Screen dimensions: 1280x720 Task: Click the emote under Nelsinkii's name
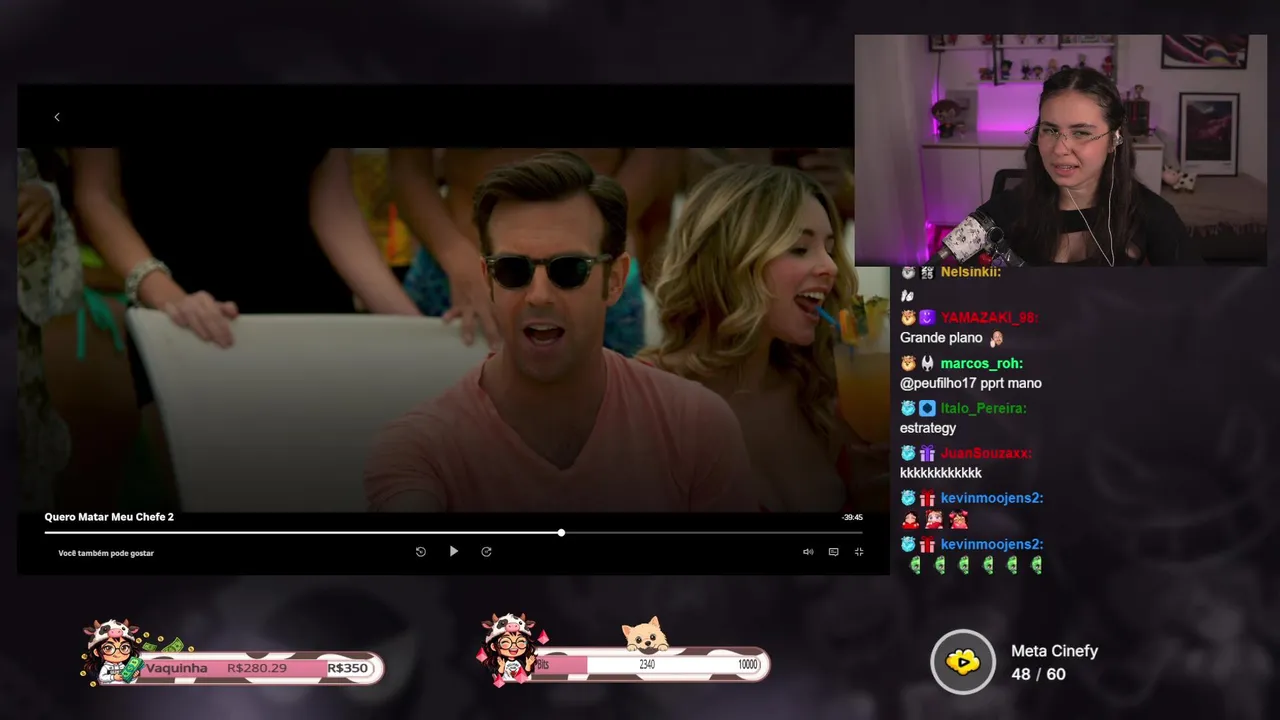coord(907,296)
